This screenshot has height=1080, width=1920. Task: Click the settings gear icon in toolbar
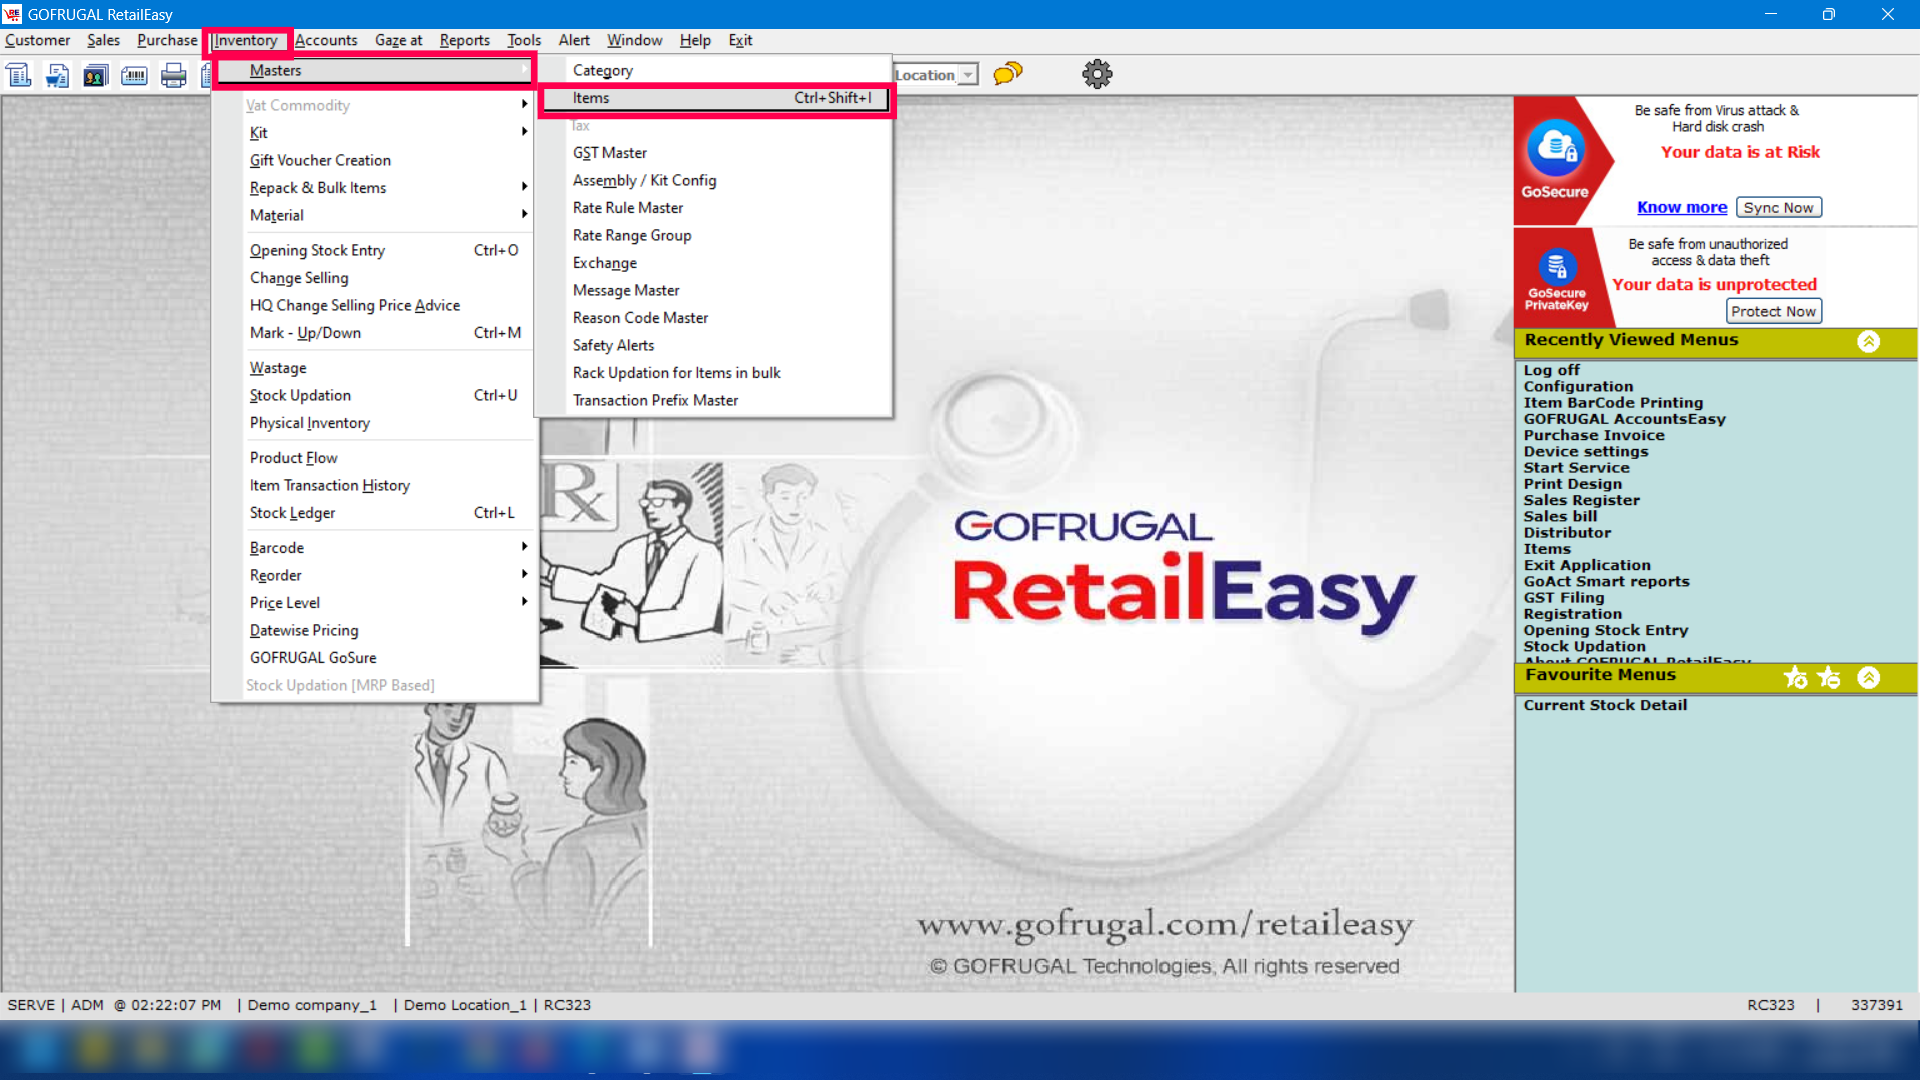(1097, 74)
